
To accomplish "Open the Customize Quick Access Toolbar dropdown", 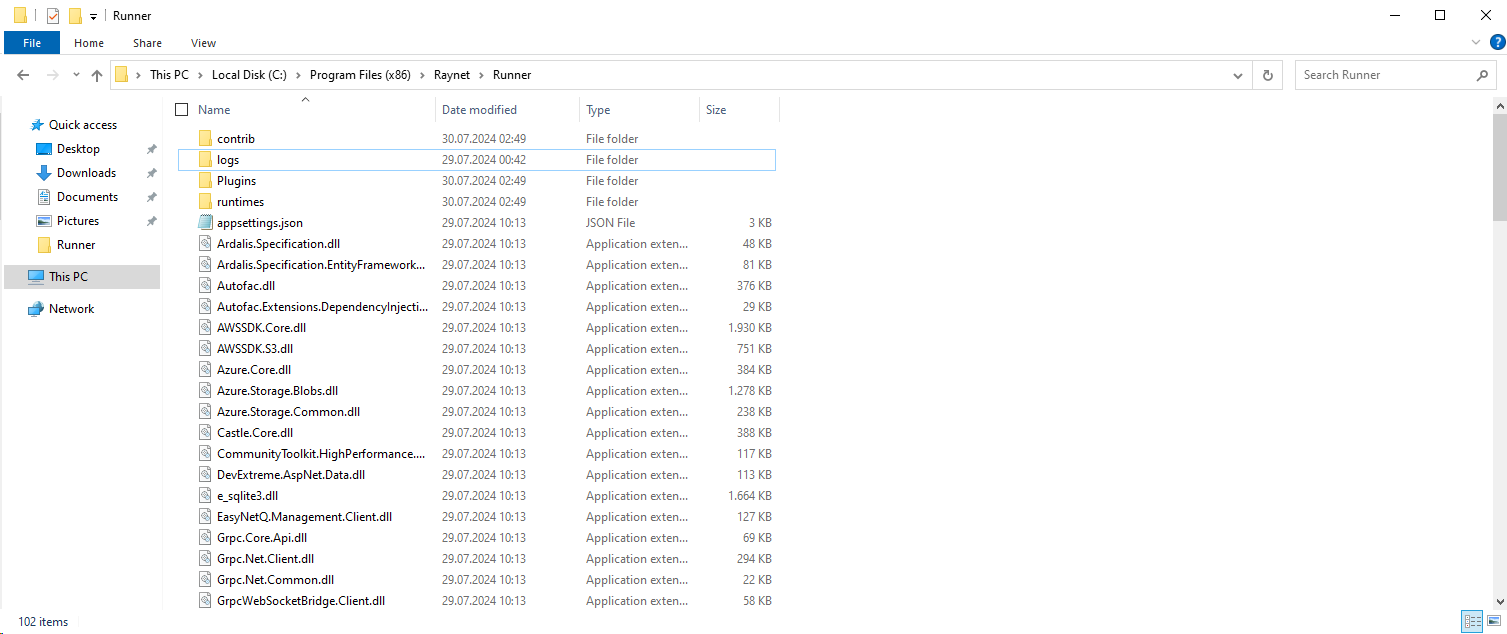I will pos(93,16).
